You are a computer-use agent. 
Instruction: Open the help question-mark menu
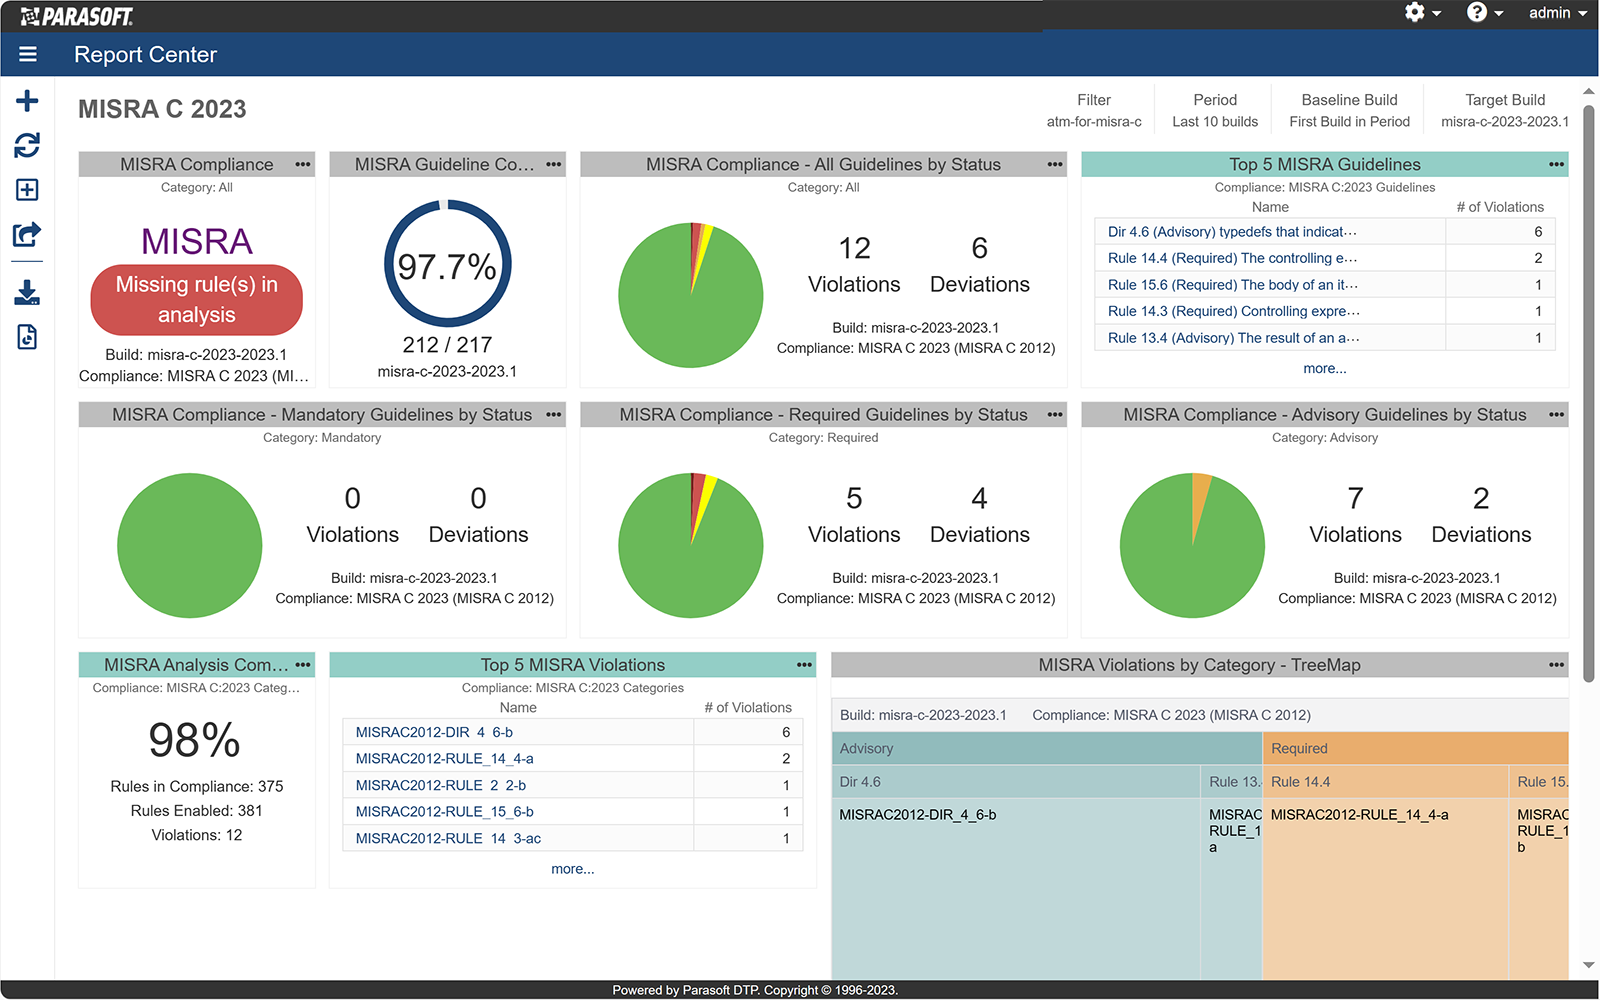[1484, 13]
